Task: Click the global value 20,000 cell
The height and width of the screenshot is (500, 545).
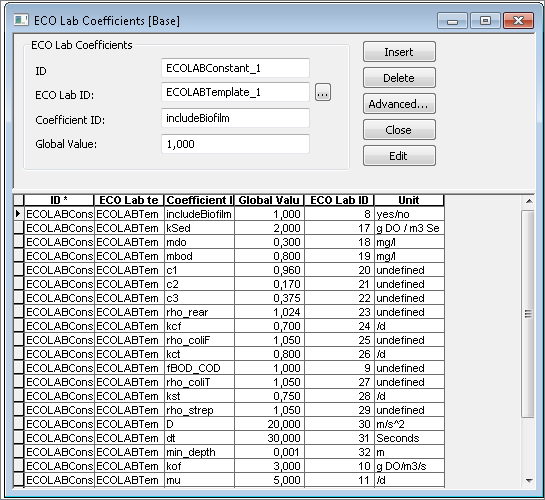Action: pyautogui.click(x=269, y=424)
